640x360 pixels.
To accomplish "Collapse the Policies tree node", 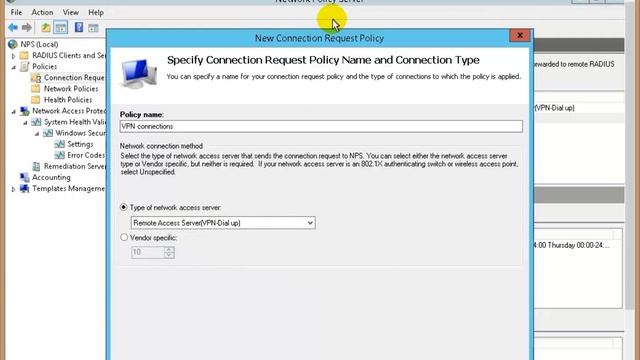I will [x=13, y=67].
